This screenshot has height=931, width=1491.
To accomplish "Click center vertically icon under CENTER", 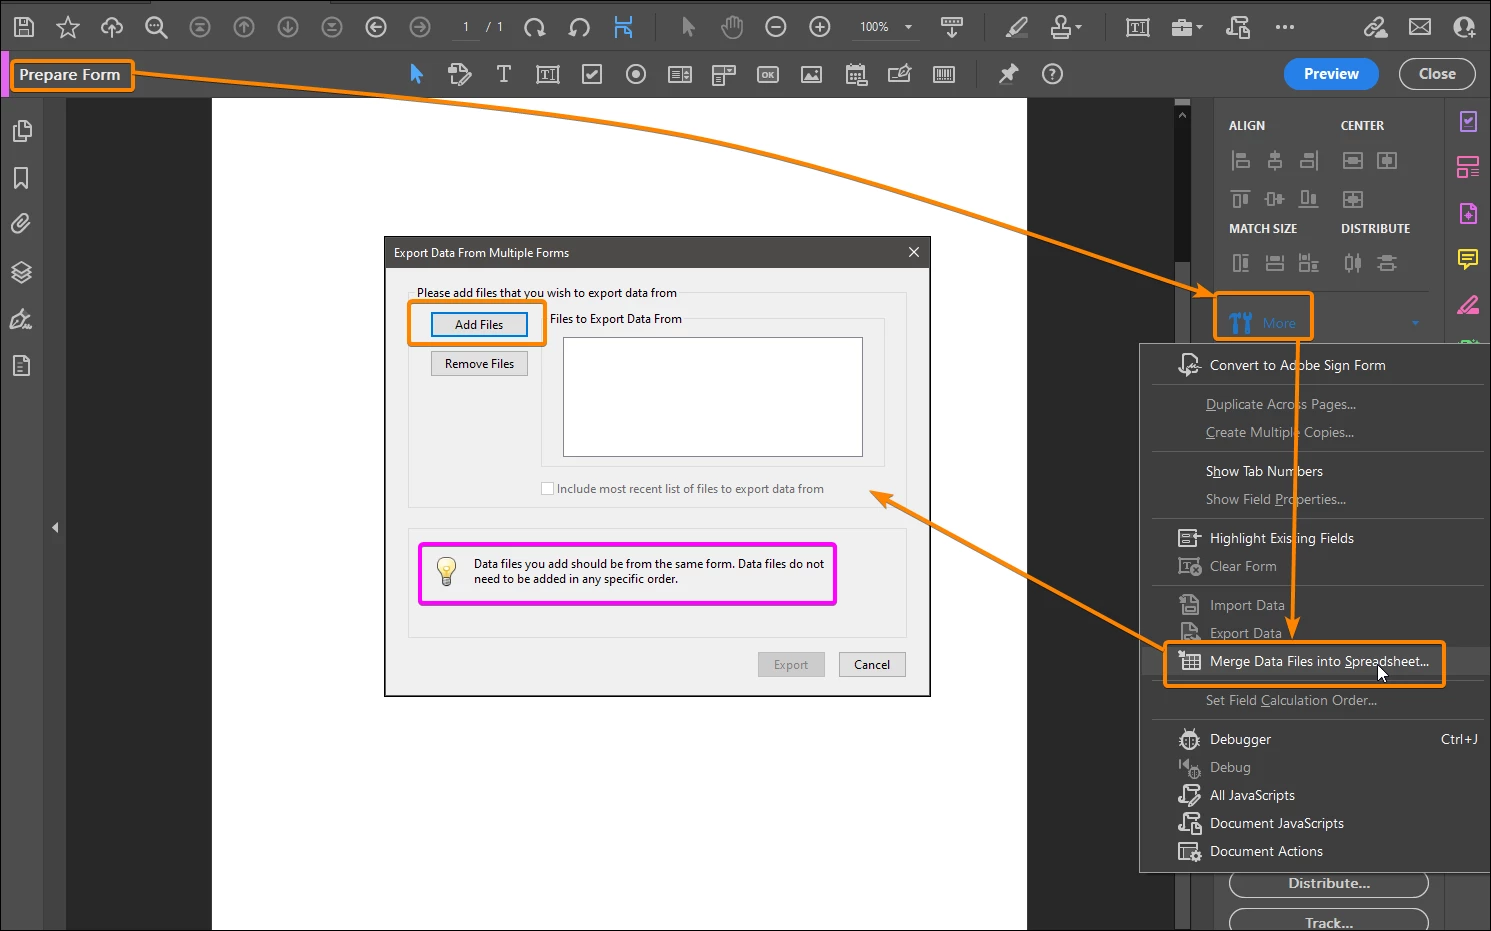I will [1352, 160].
